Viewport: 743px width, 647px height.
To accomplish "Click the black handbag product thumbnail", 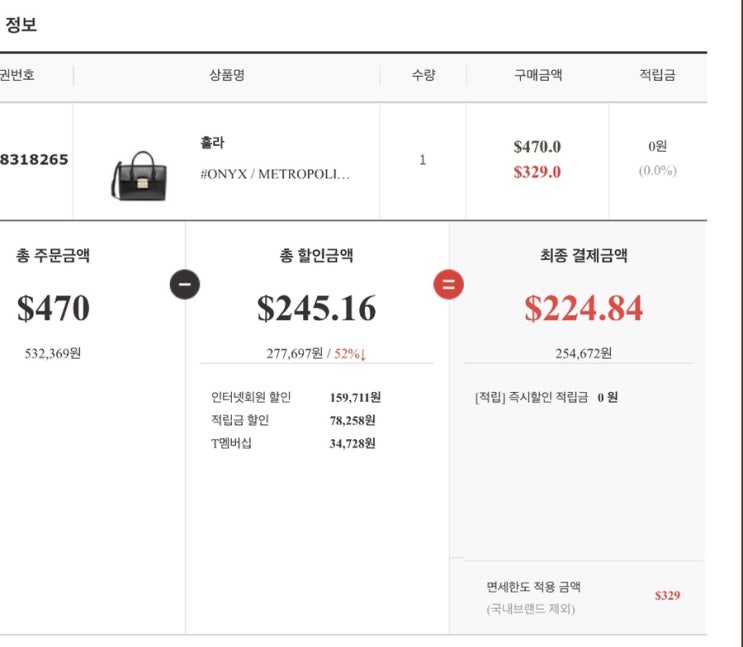I will 138,175.
